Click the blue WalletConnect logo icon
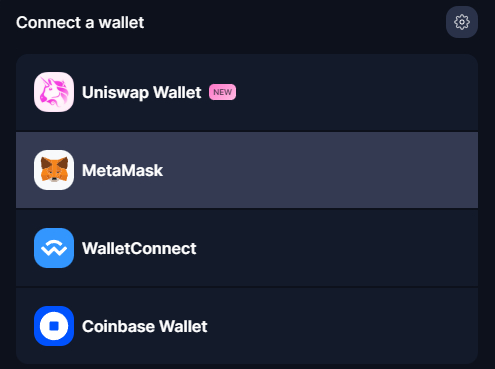 [x=54, y=248]
